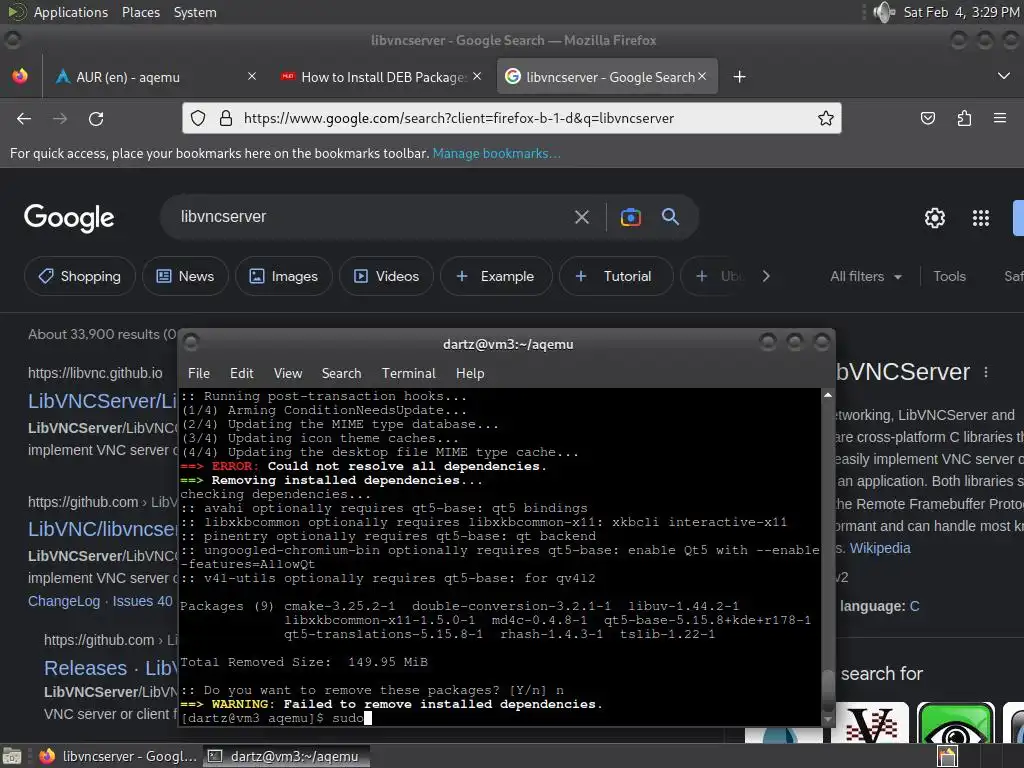Click the show desktop icon in bottom panel

11,756
